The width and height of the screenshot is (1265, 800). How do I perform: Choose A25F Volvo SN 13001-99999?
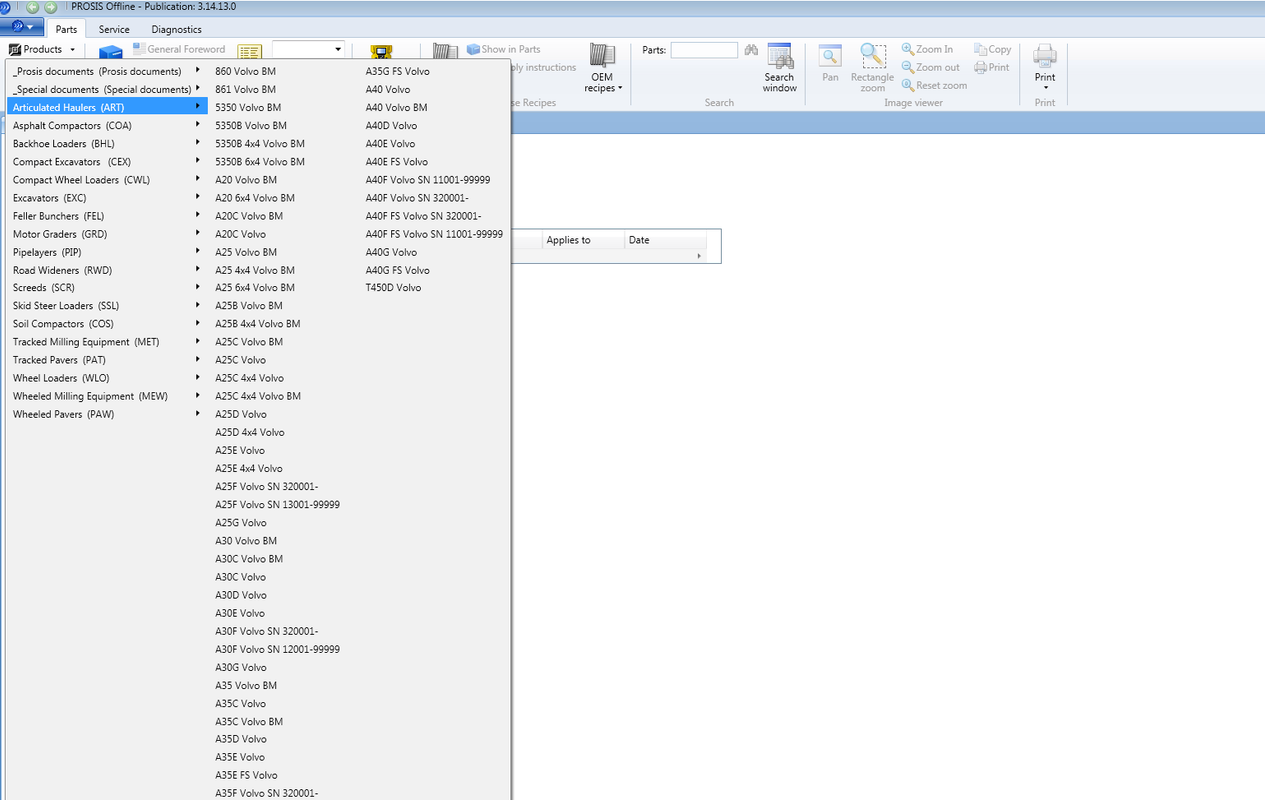tap(278, 505)
